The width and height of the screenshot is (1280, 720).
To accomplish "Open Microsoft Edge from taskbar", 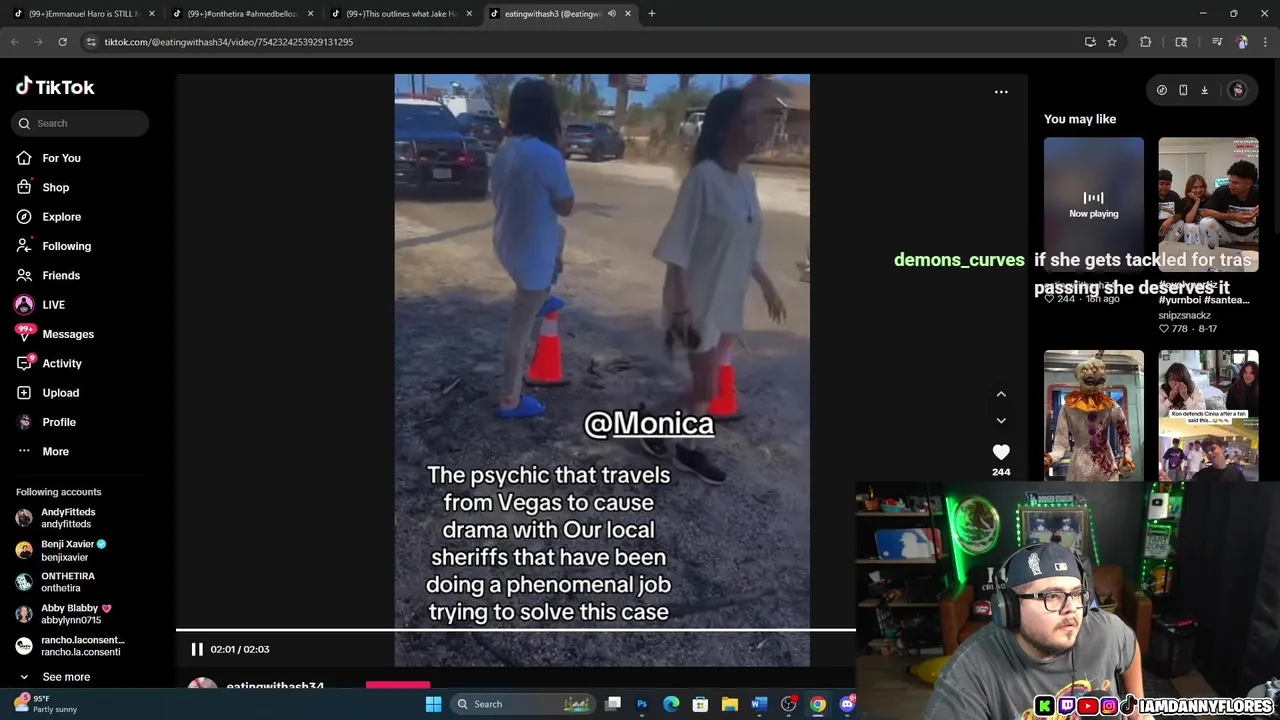I will pyautogui.click(x=671, y=704).
